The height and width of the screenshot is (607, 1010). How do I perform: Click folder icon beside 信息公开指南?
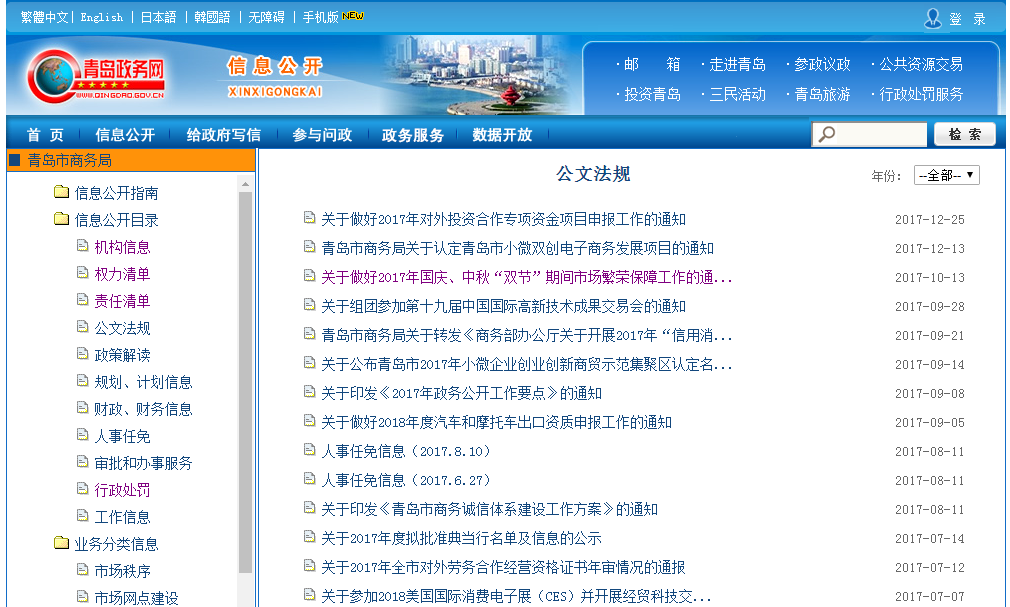pyautogui.click(x=61, y=193)
